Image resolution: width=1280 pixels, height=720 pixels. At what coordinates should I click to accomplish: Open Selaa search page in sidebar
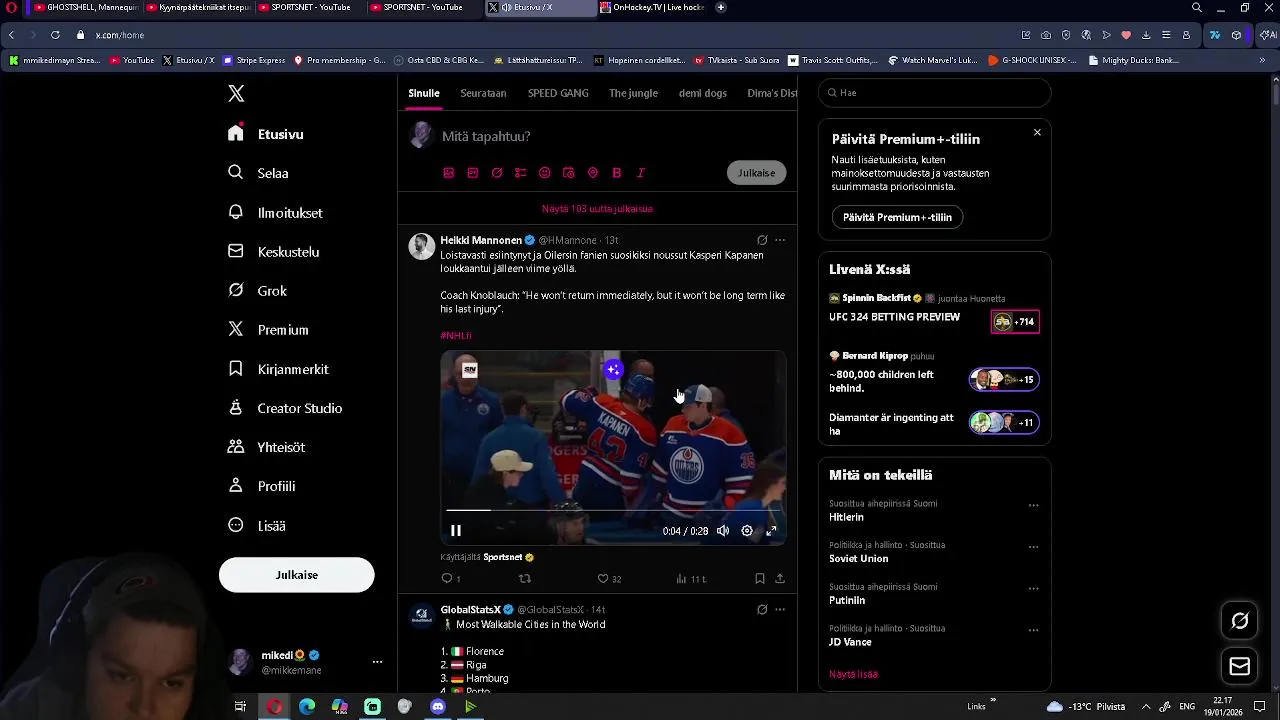click(x=259, y=173)
